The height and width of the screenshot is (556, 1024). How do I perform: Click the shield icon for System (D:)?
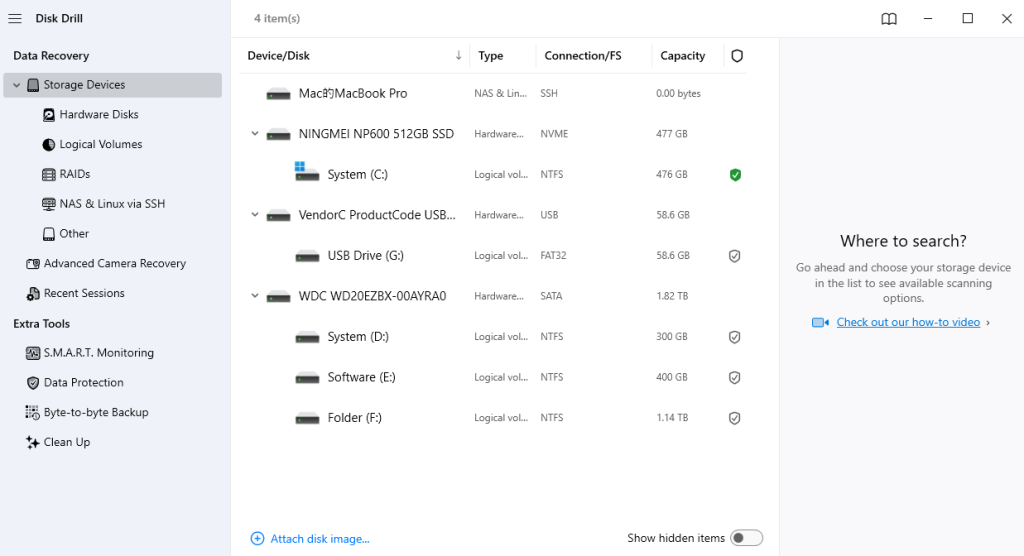click(735, 337)
